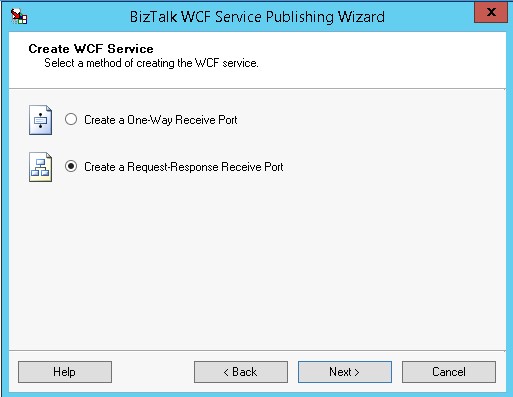Viewport: 513px width, 397px height.
Task: Click the right chevron on Next
Action: click(x=357, y=372)
